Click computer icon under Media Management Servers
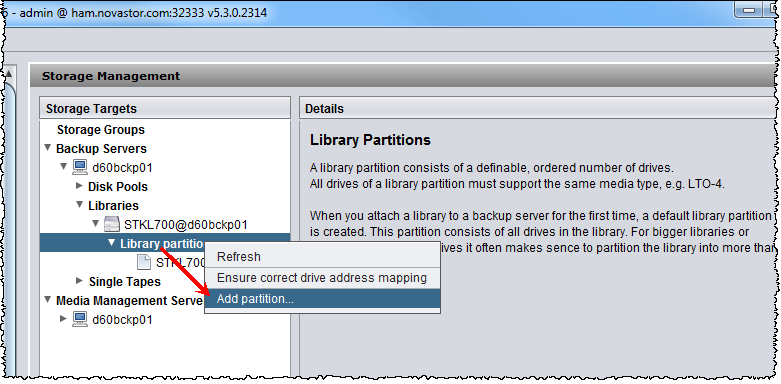Screen dimensions: 781x384 pyautogui.click(x=80, y=319)
